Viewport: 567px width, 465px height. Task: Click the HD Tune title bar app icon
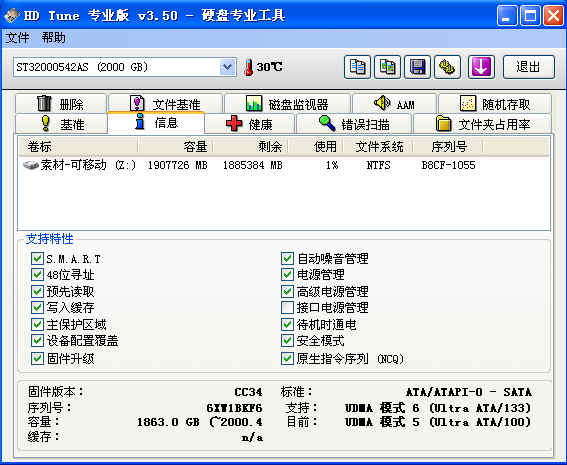[x=11, y=15]
